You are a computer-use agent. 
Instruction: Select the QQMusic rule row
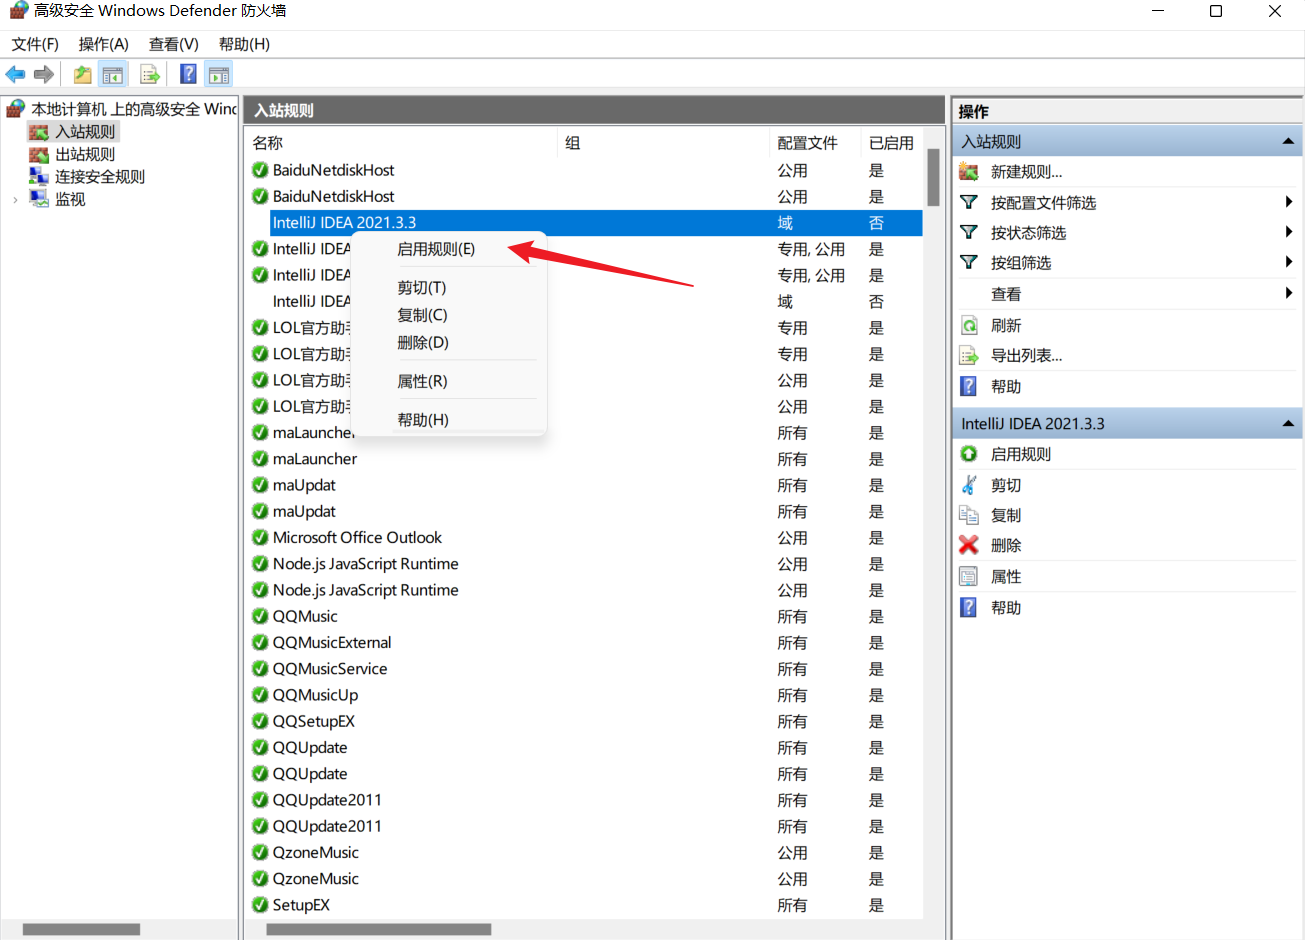(x=585, y=617)
